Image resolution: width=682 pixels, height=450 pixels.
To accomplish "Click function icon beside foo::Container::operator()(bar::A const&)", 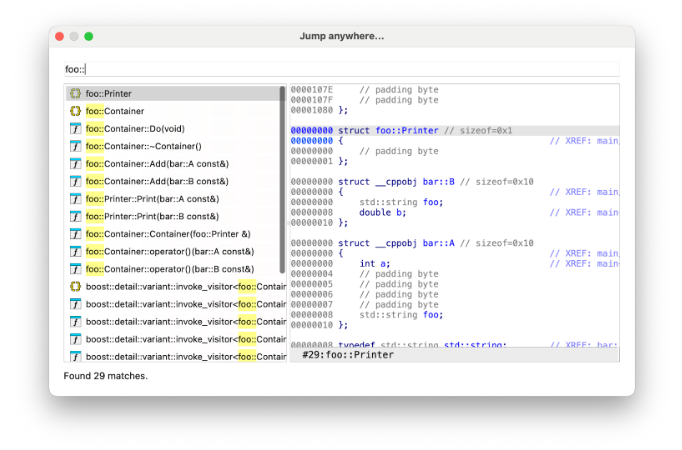I will (75, 251).
